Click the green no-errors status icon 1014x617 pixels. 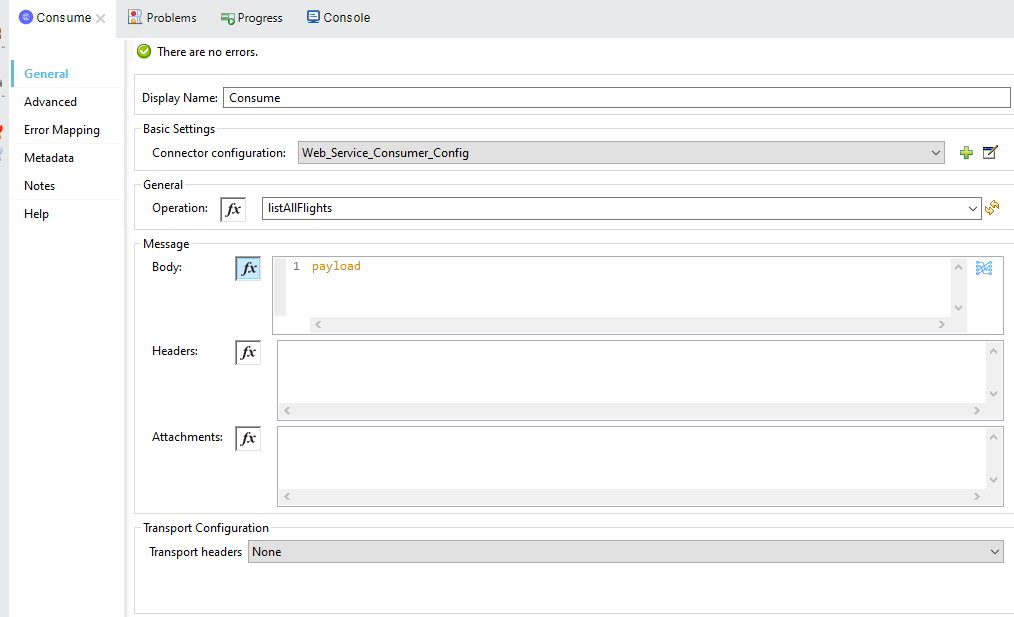point(144,49)
